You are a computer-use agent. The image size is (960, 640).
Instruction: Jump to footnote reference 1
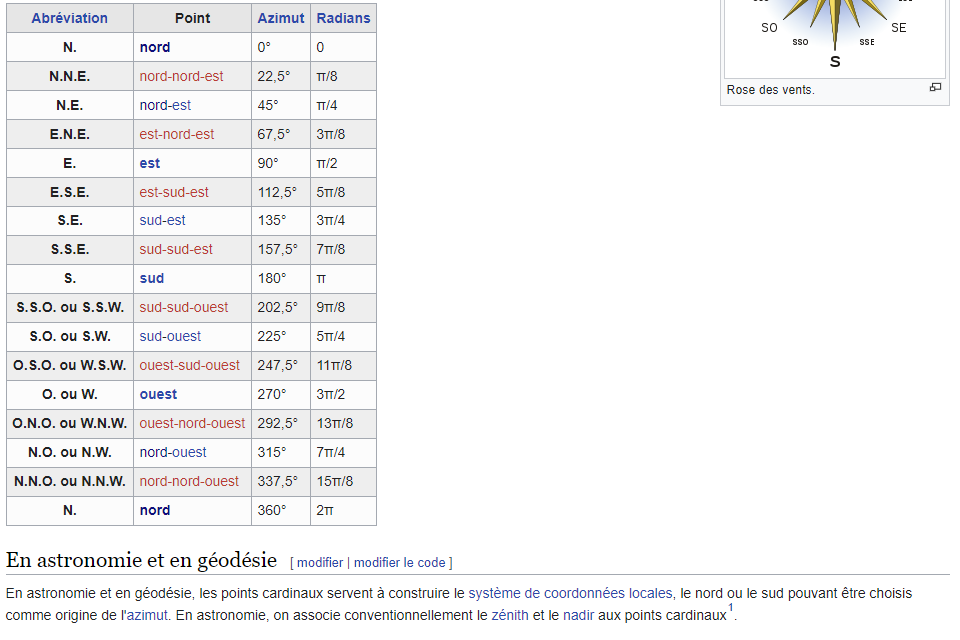coord(730,608)
